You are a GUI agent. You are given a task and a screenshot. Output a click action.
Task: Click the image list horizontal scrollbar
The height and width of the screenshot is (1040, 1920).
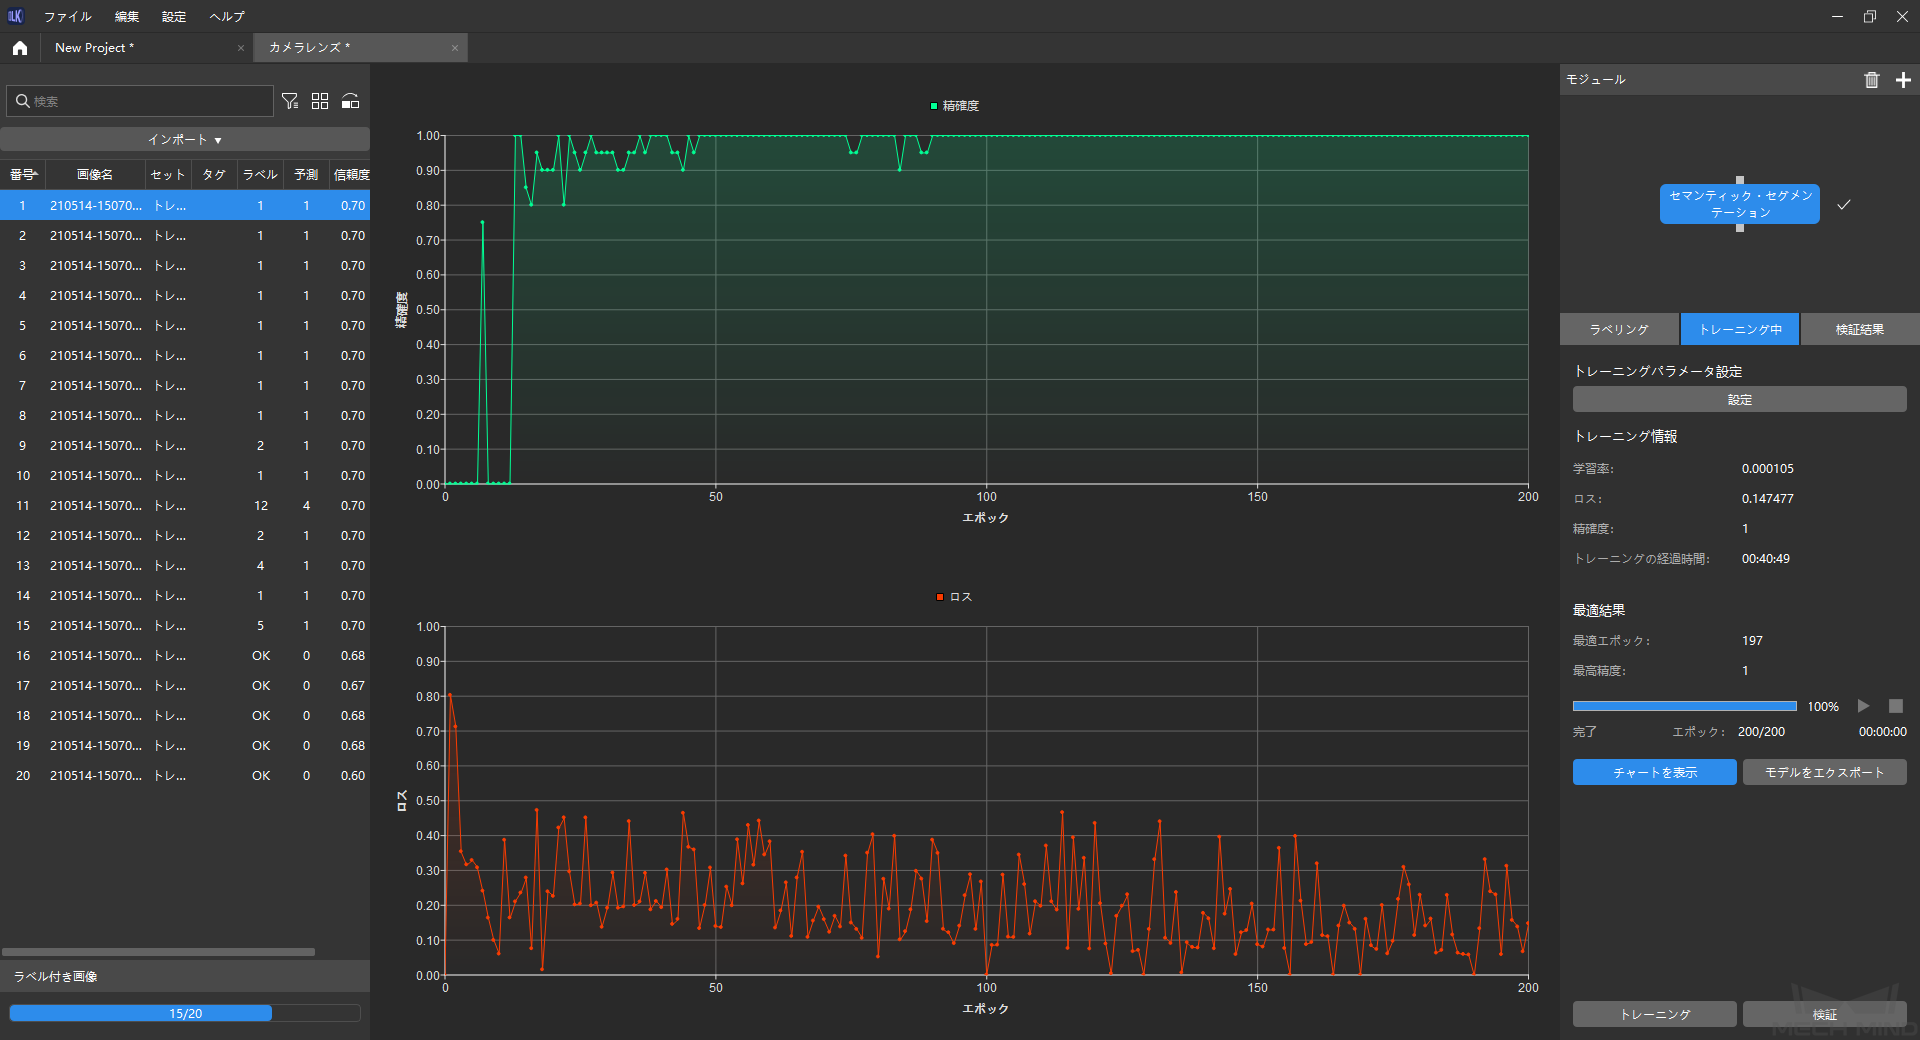158,952
